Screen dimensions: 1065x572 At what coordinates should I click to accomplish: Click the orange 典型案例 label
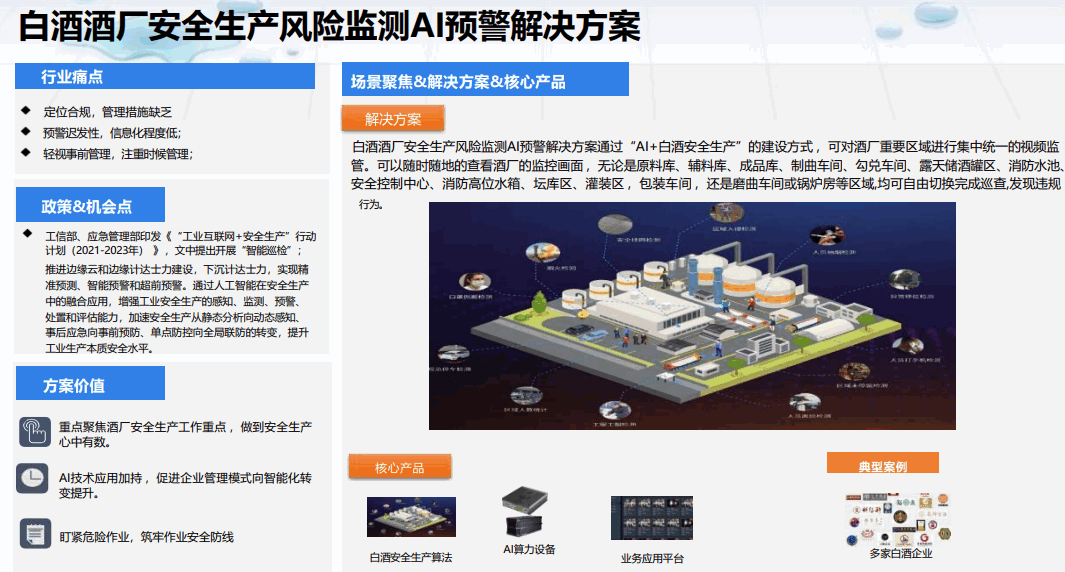[x=882, y=465]
